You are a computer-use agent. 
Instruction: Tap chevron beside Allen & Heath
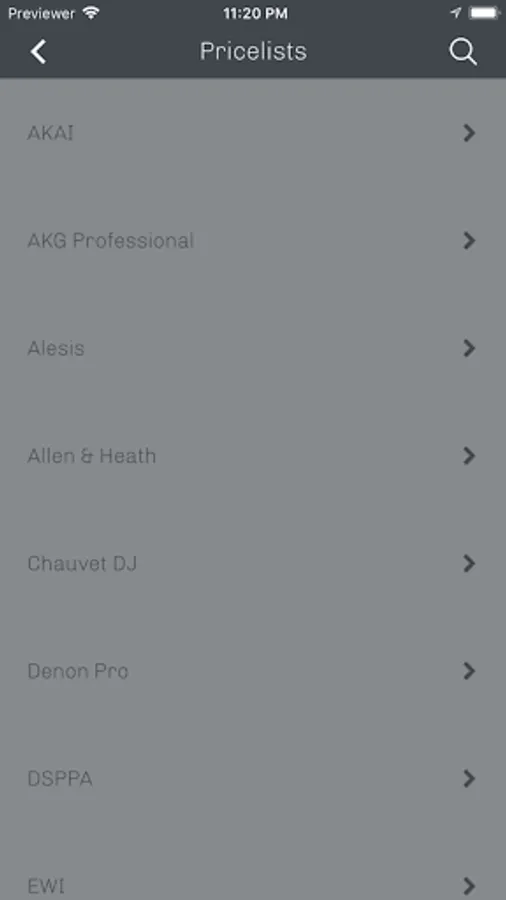[x=469, y=456]
